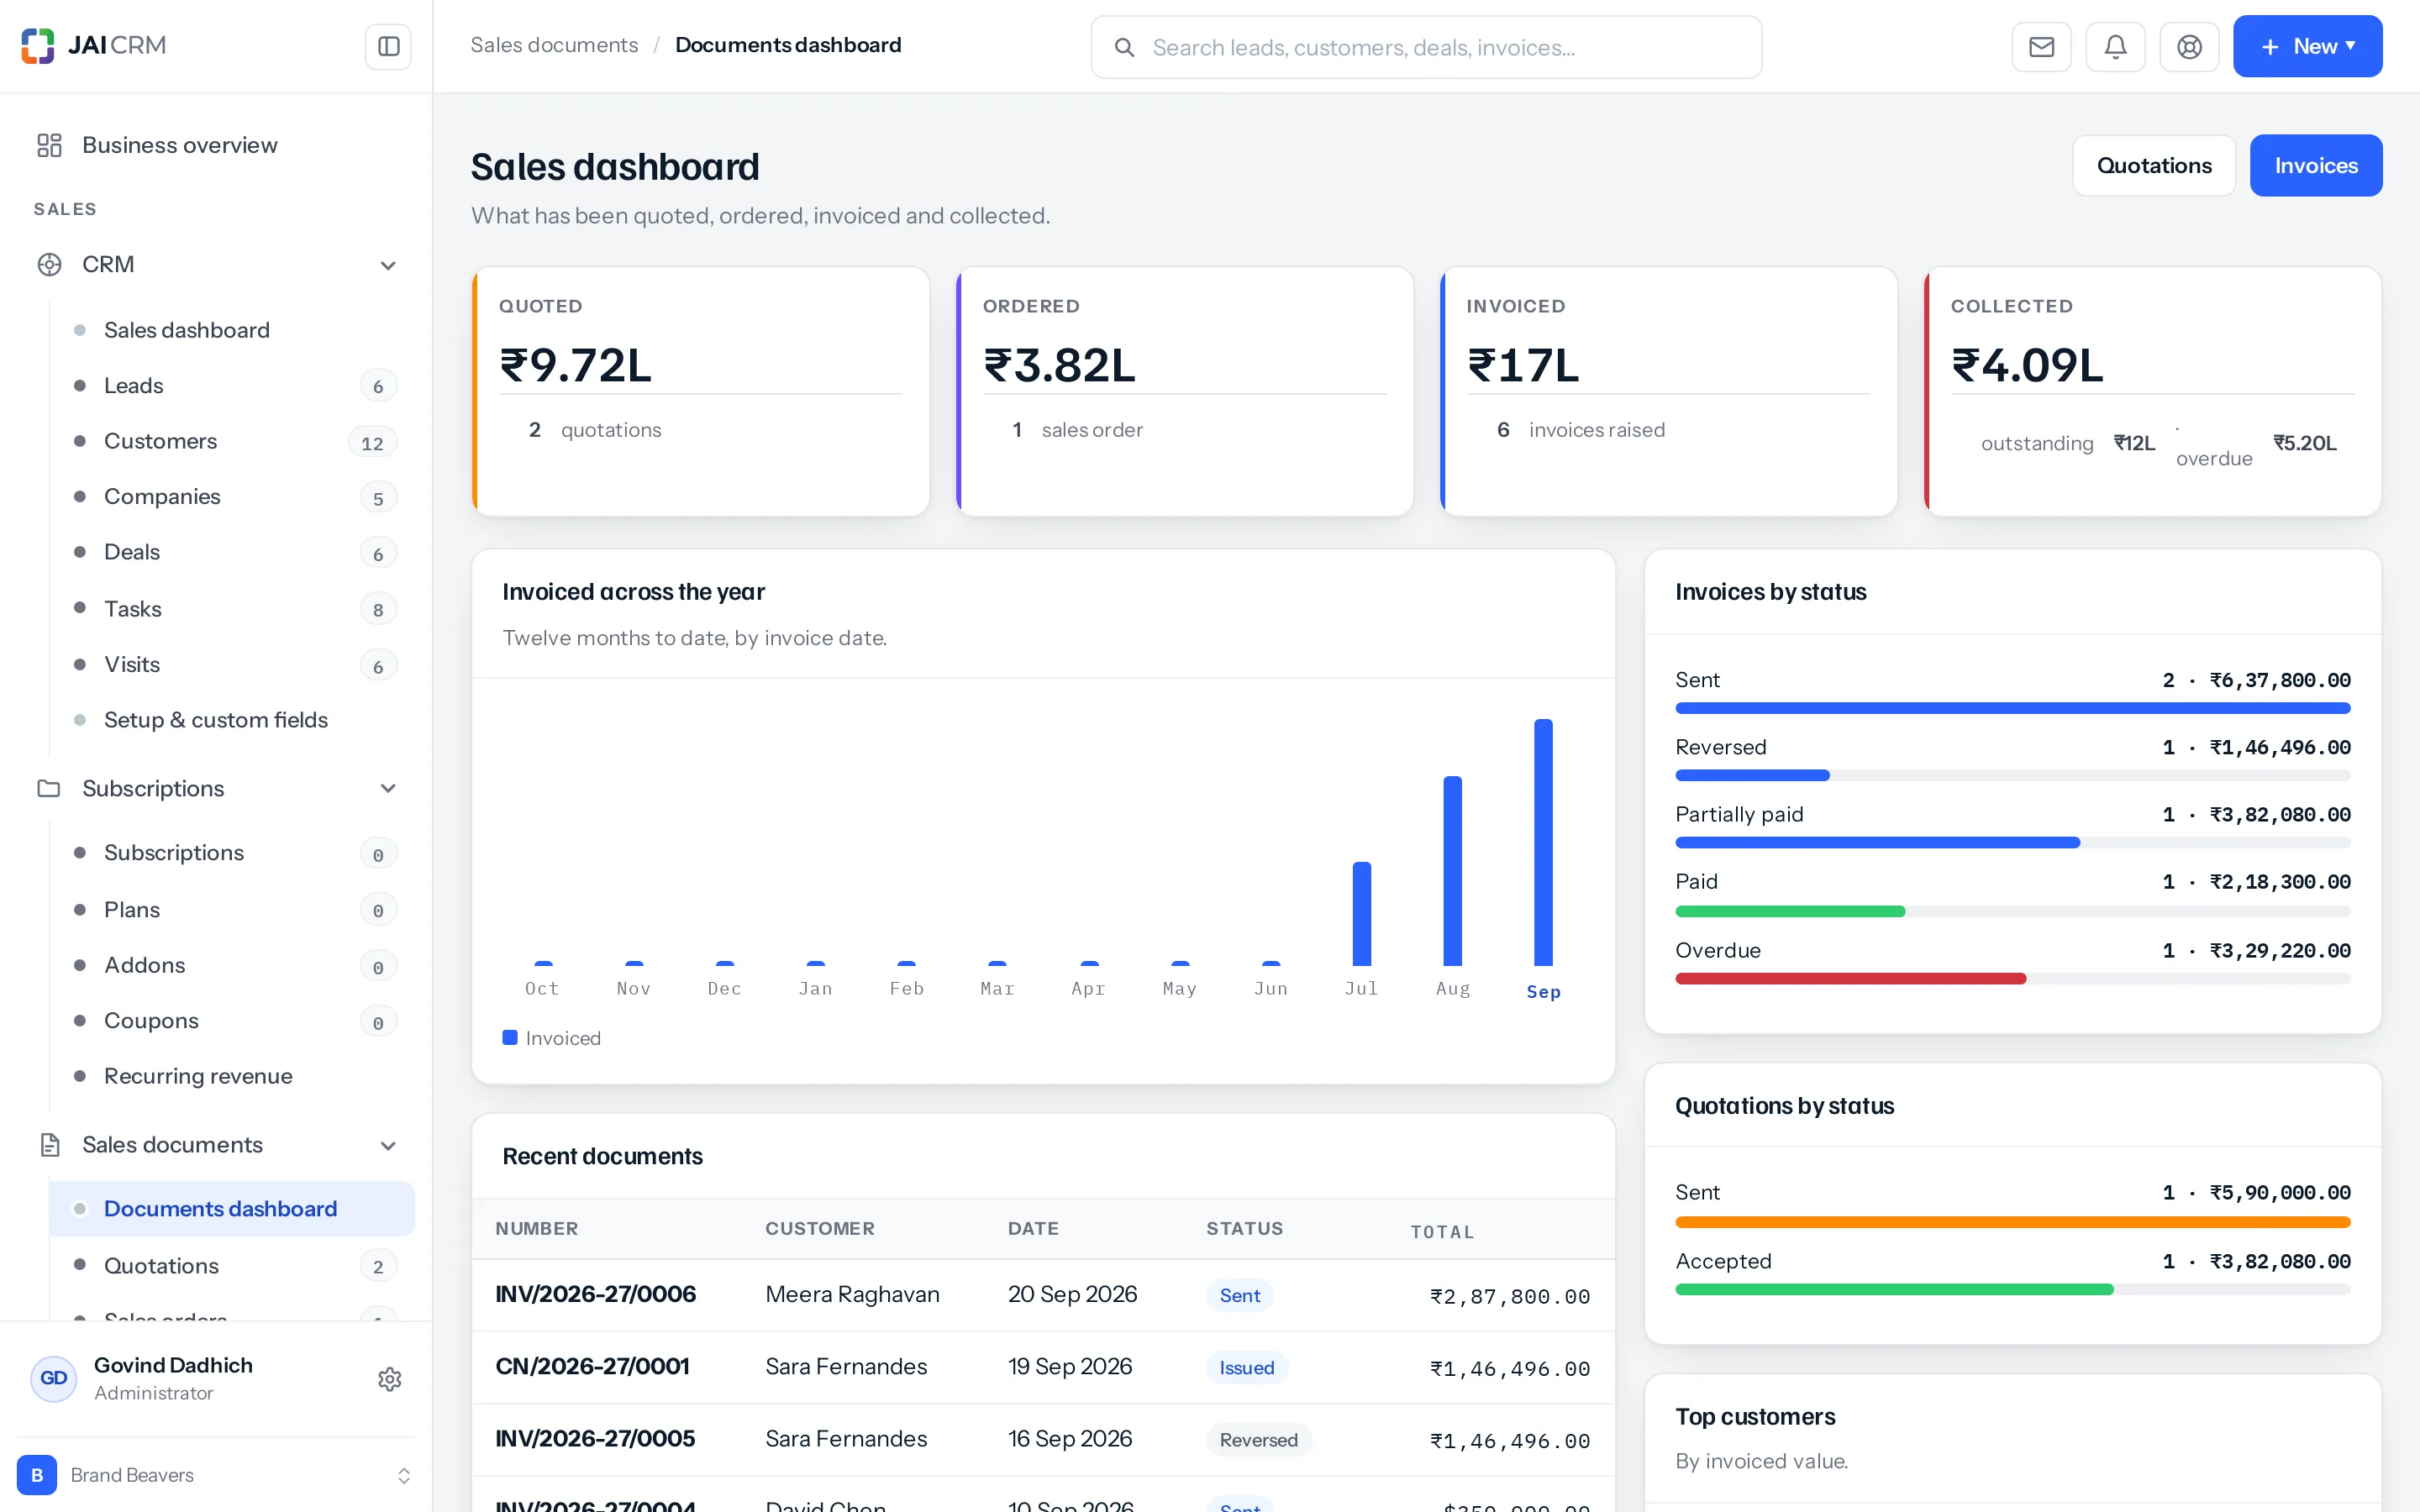This screenshot has height=1512, width=2420.
Task: Click the Brand Beavers B logo
Action: point(37,1474)
